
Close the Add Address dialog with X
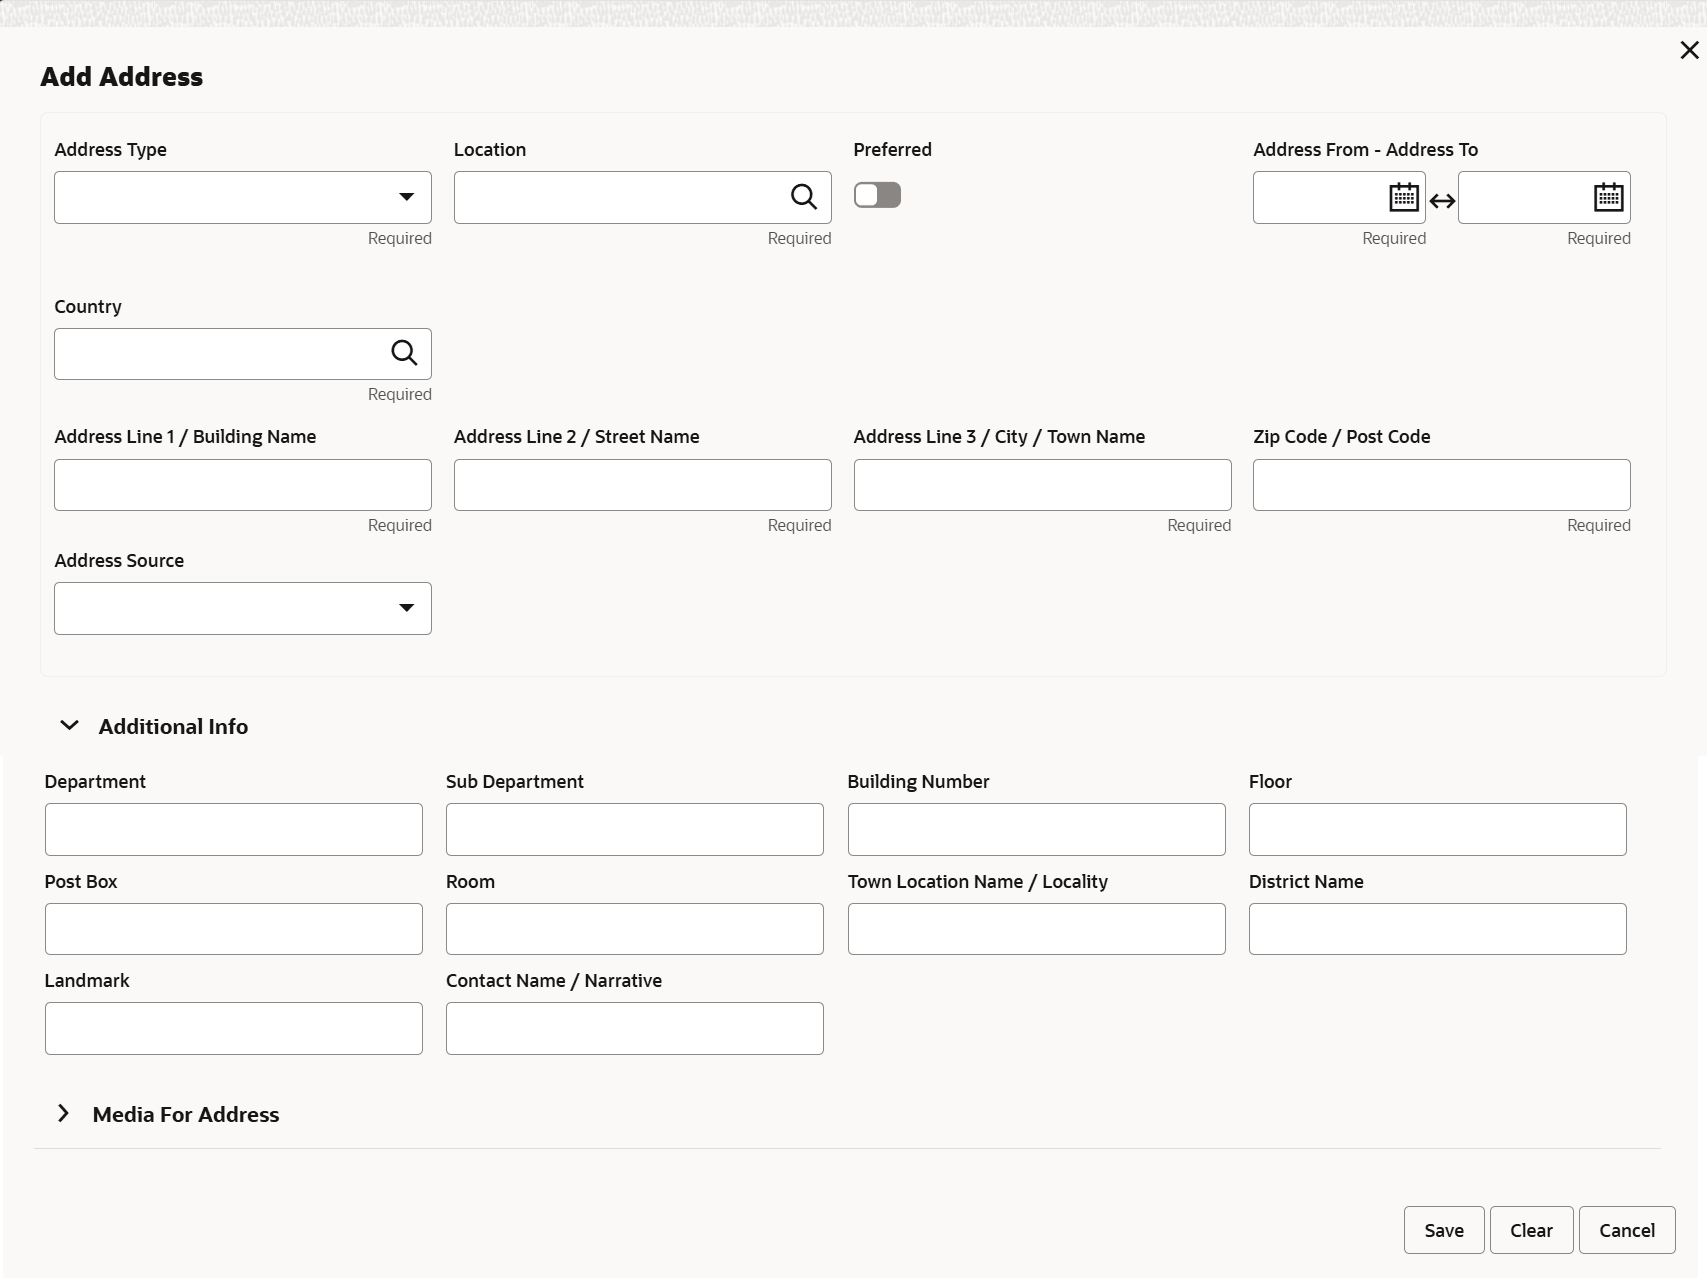click(x=1689, y=50)
